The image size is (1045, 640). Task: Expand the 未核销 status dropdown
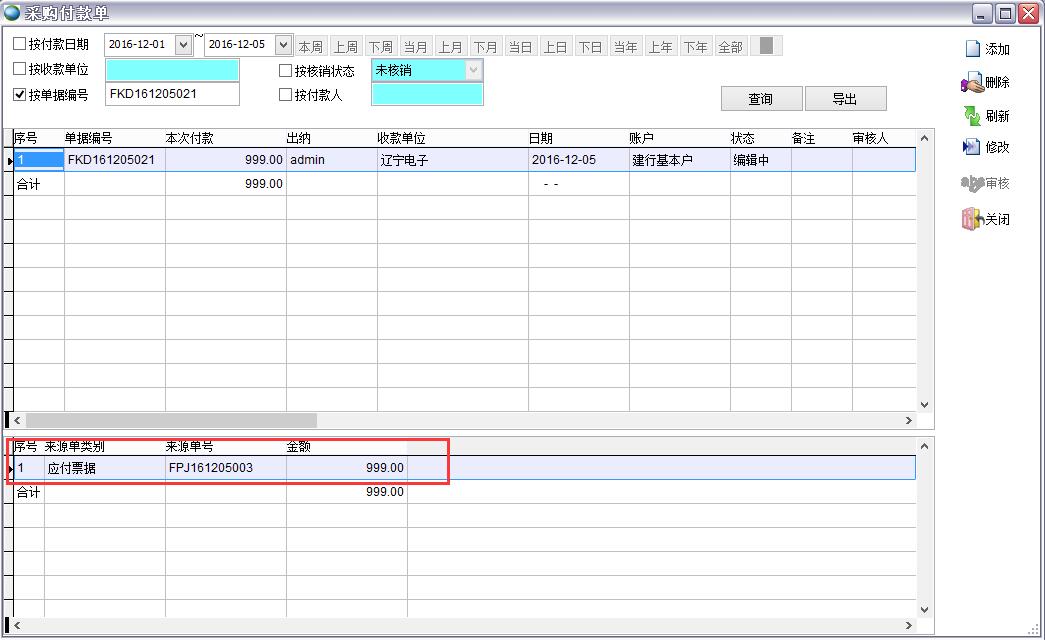pyautogui.click(x=473, y=70)
